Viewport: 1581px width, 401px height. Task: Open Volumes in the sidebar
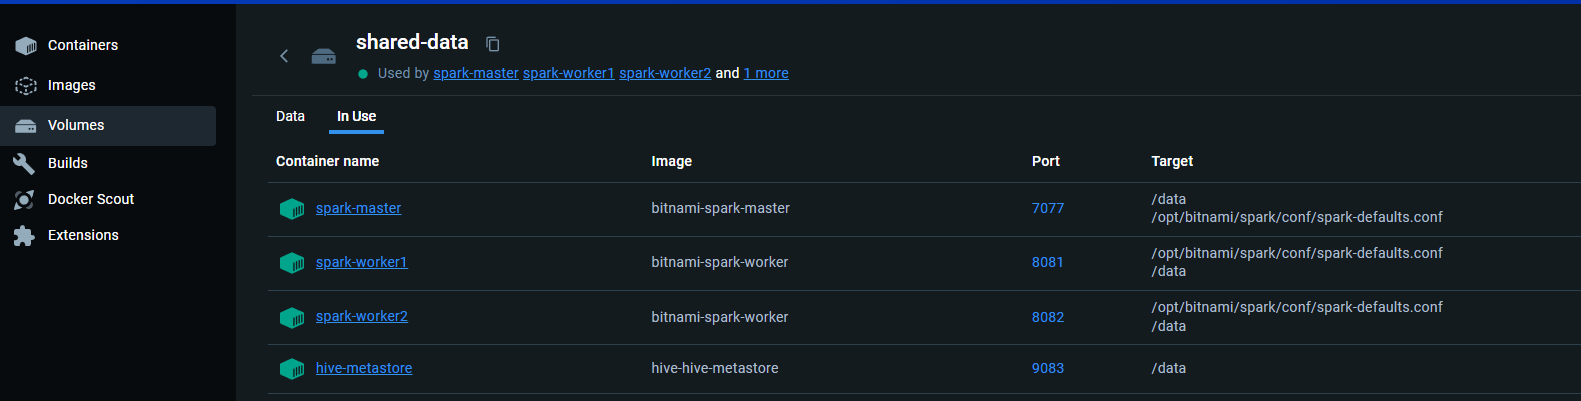pyautogui.click(x=76, y=126)
